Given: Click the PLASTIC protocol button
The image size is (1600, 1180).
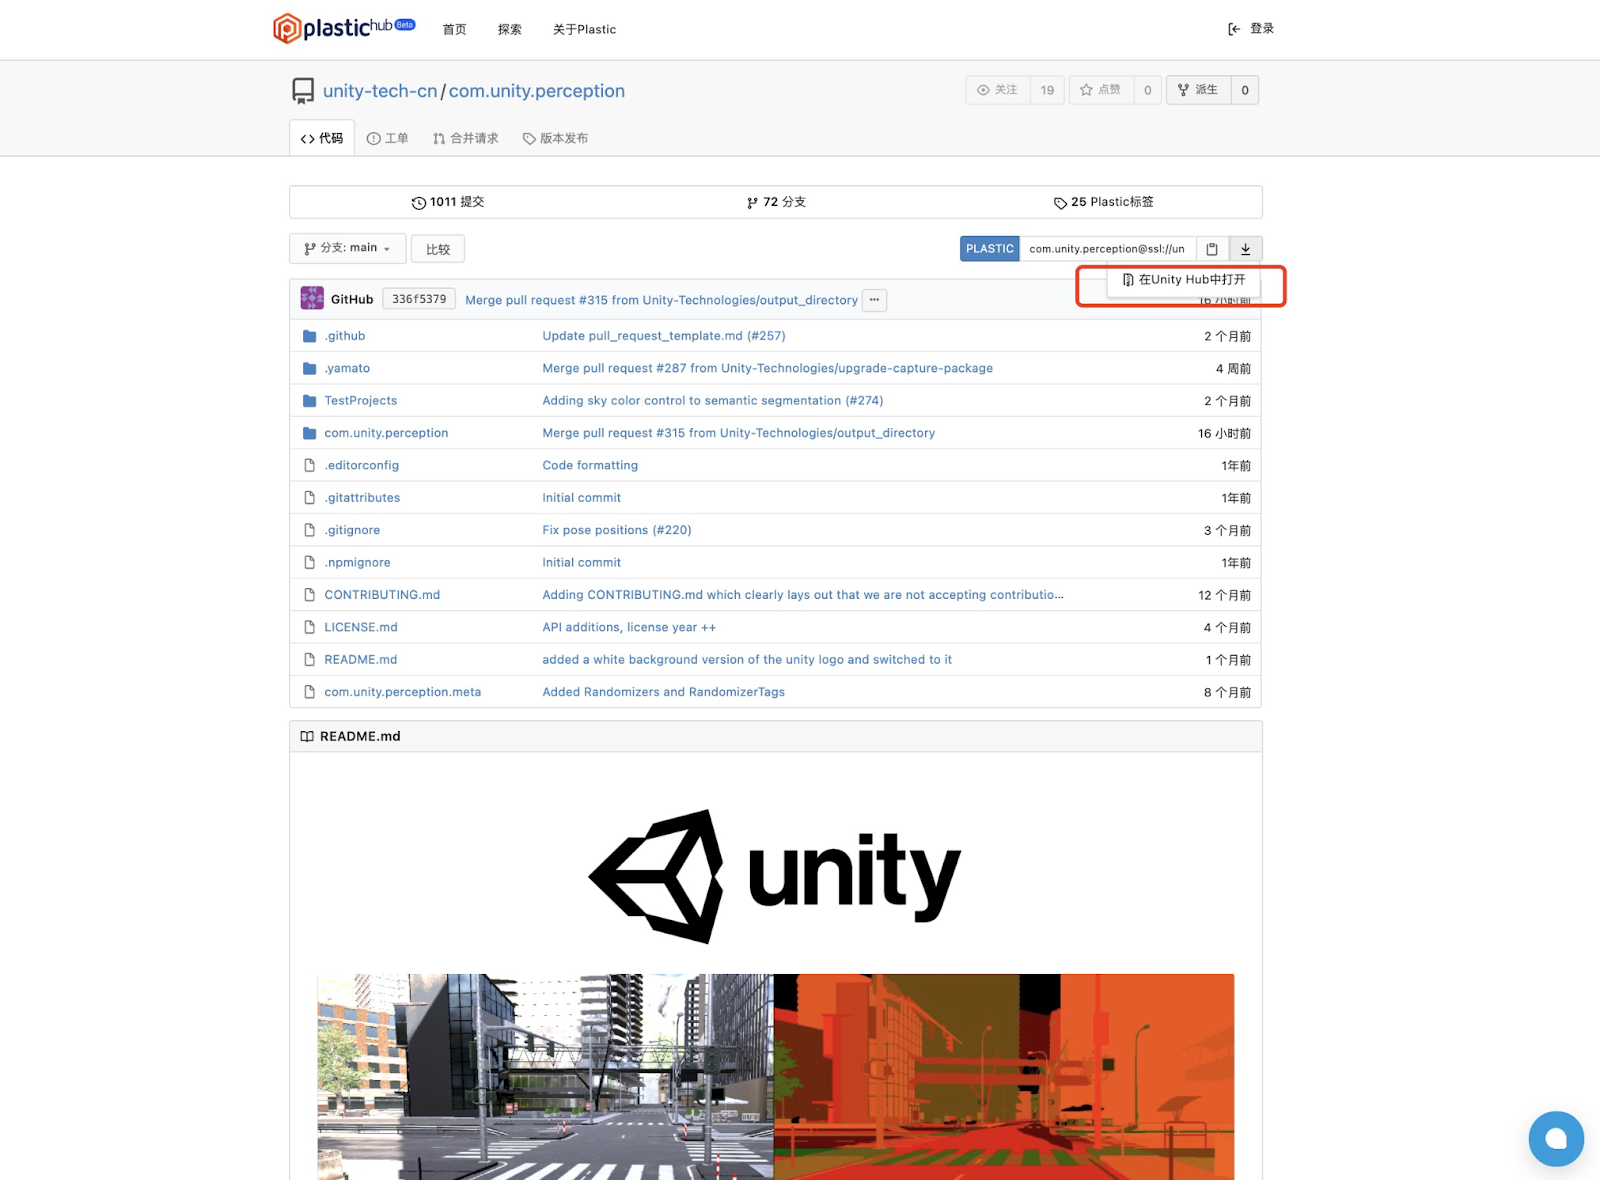Looking at the screenshot, I should (x=990, y=249).
